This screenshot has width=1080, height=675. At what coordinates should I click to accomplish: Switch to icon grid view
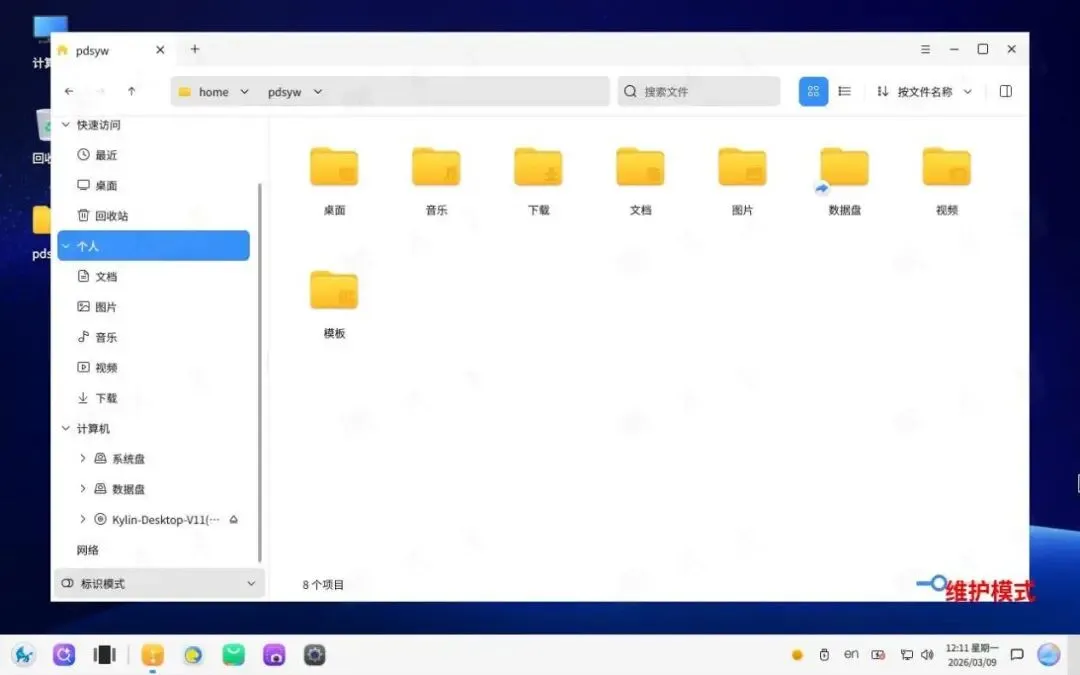tap(813, 91)
